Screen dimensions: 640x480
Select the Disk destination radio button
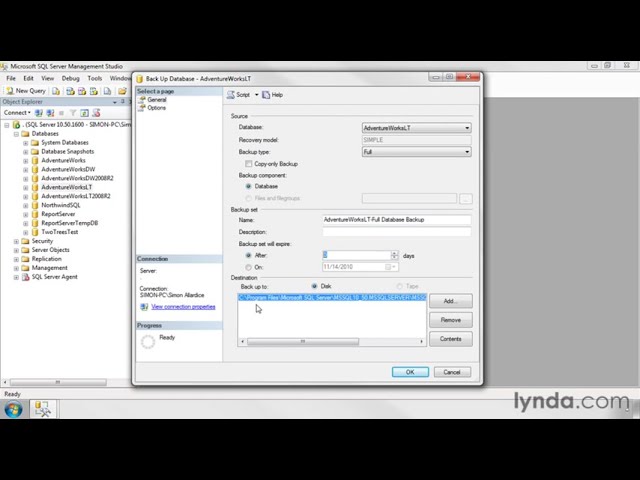(x=314, y=286)
